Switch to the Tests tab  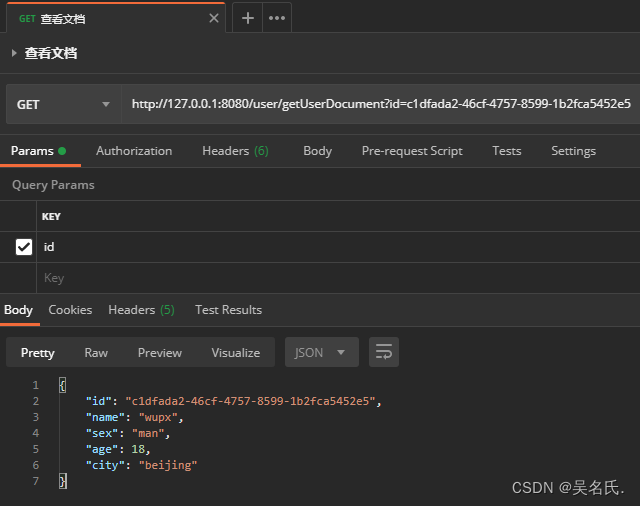point(506,151)
